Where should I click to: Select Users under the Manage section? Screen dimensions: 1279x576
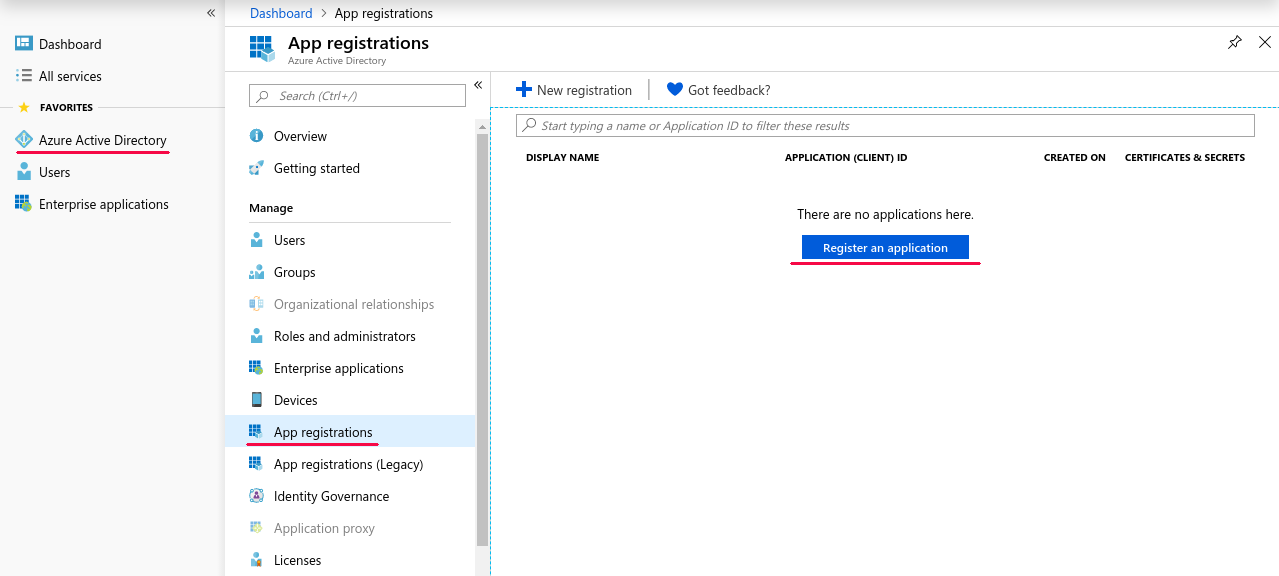[289, 240]
